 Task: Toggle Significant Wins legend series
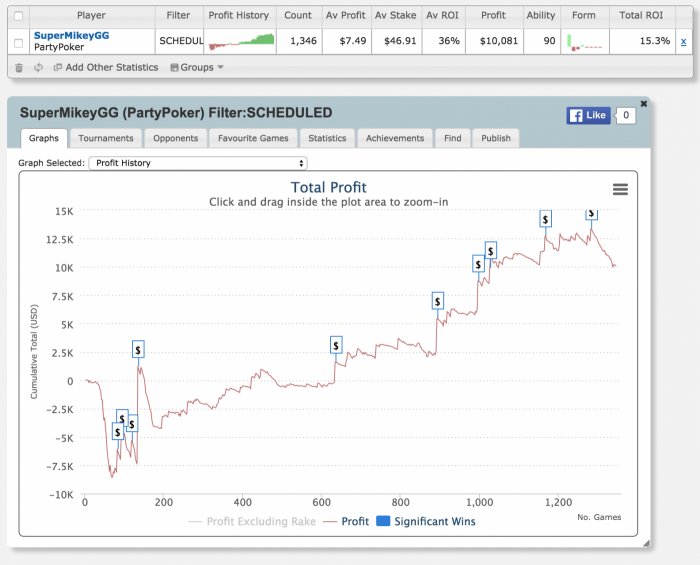pyautogui.click(x=426, y=521)
